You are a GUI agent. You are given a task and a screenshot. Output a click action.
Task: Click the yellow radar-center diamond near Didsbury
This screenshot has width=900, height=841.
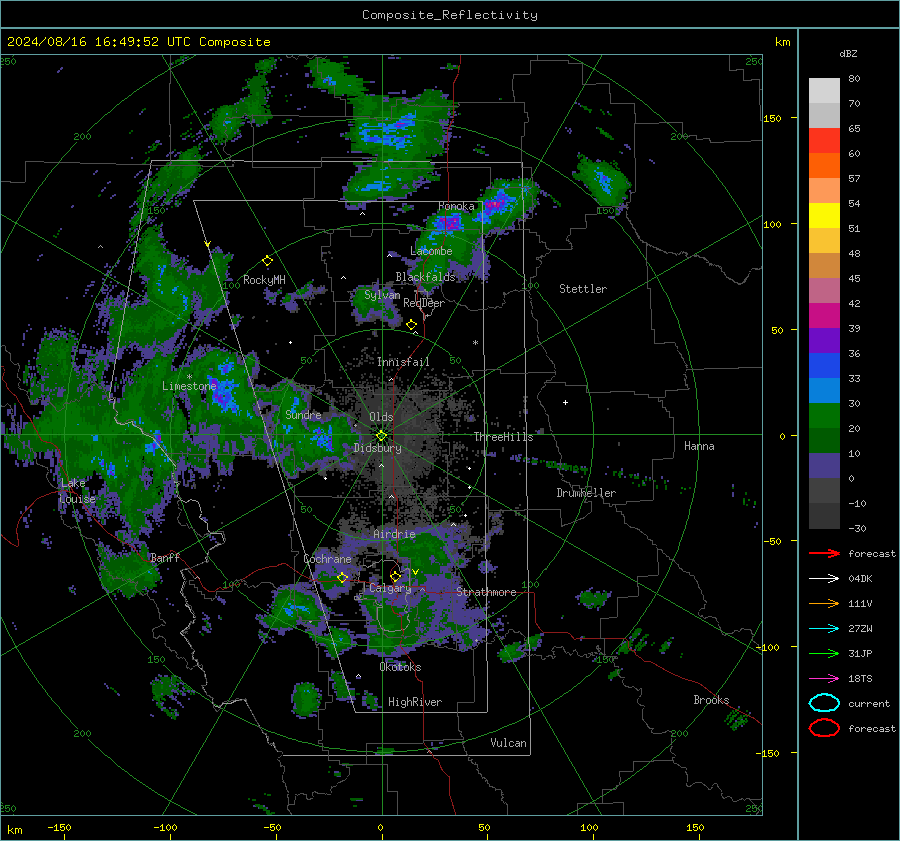coord(382,436)
